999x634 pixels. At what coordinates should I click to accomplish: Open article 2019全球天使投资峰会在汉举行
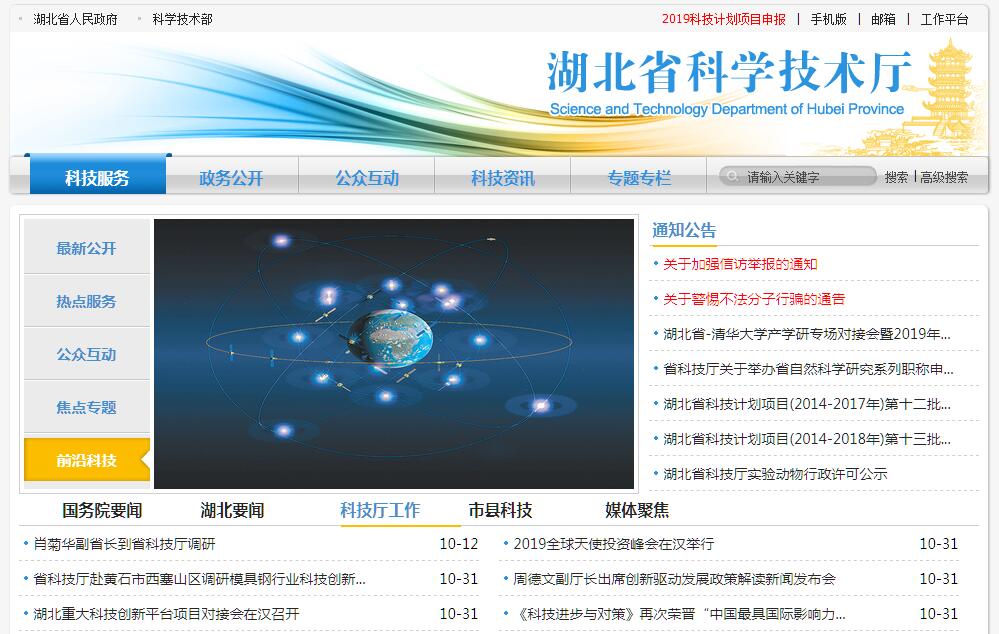point(614,544)
